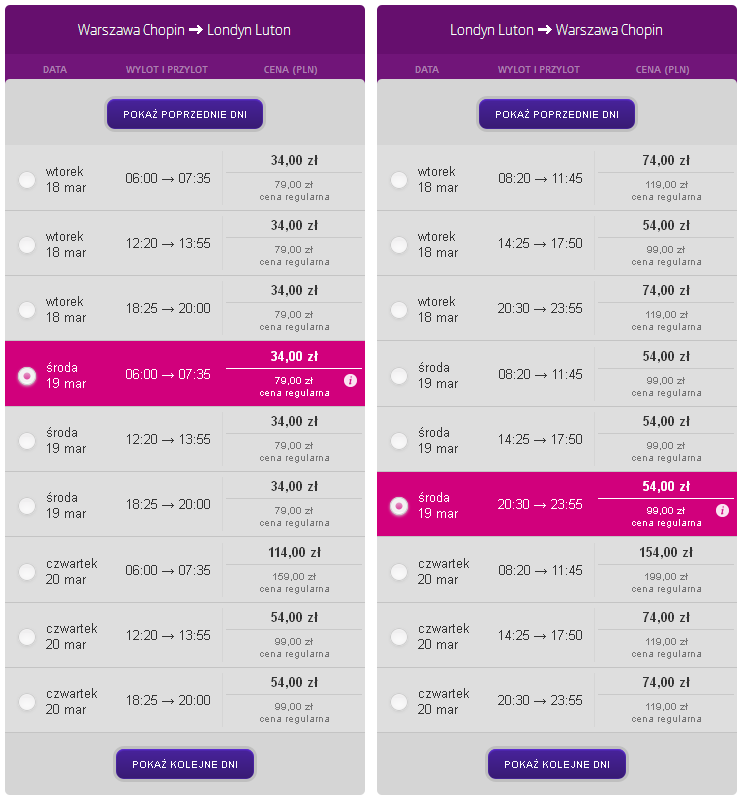Show next days for Londyn to Warszawa flights

coord(557,764)
